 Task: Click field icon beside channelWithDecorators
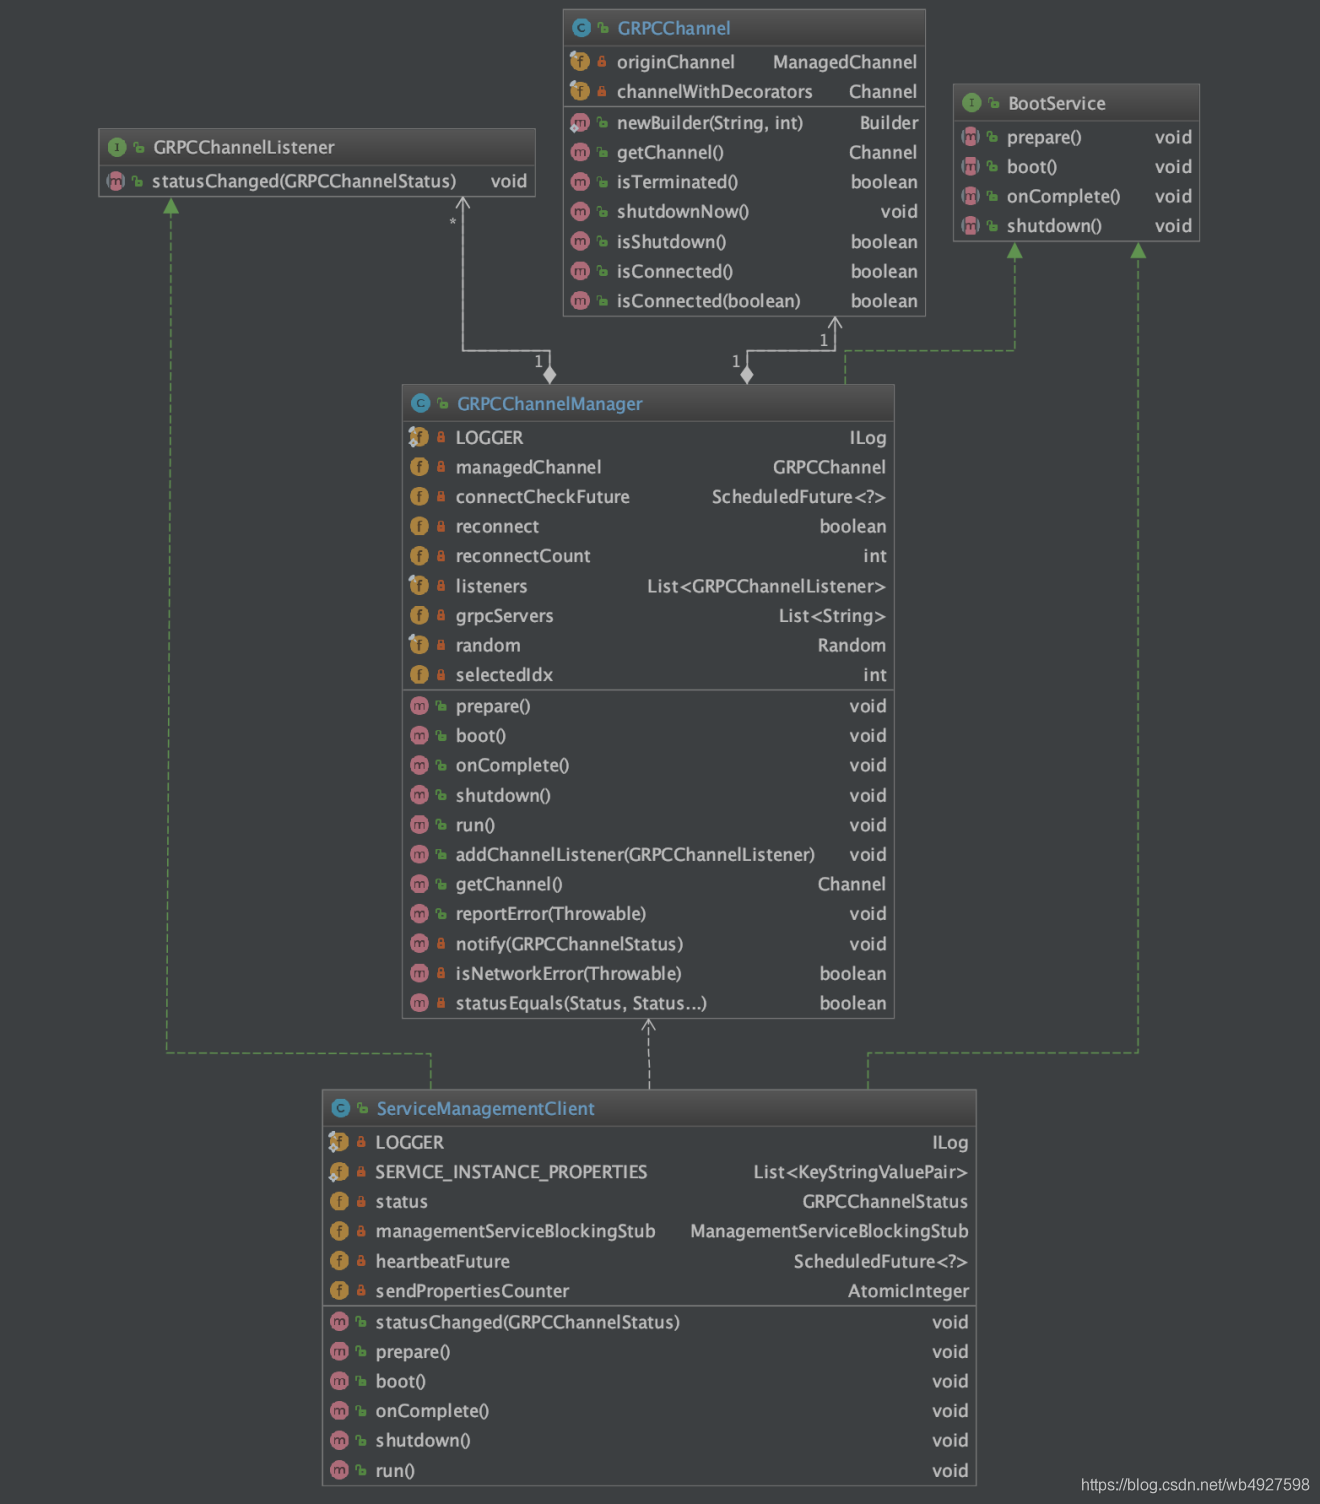tap(580, 91)
